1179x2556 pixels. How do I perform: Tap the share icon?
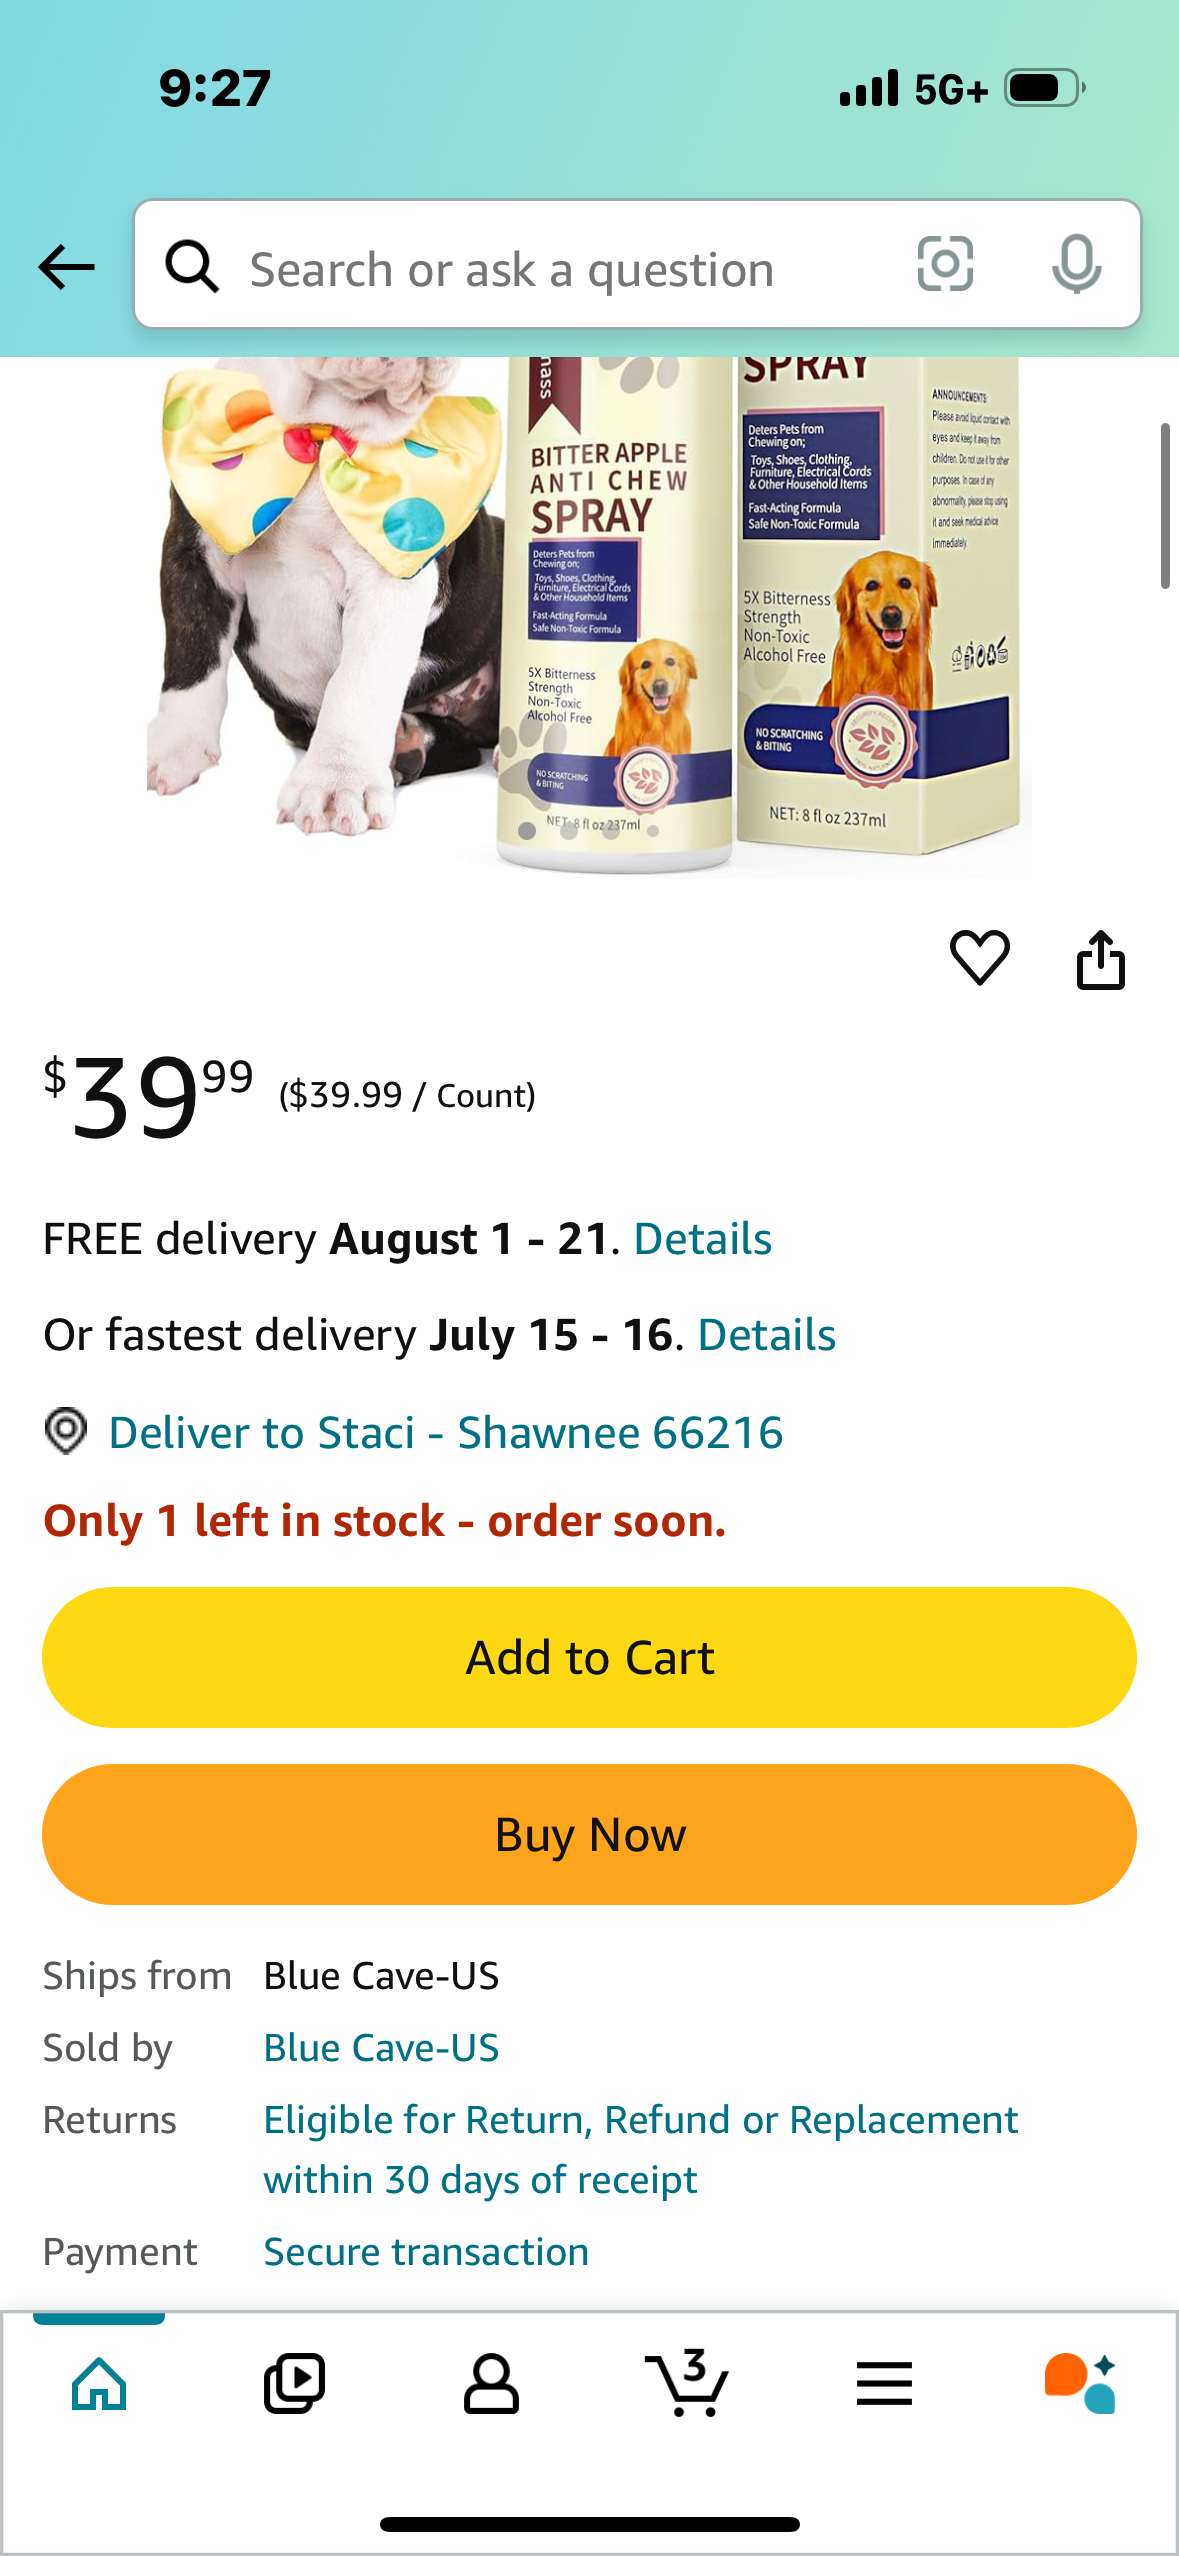[1100, 960]
